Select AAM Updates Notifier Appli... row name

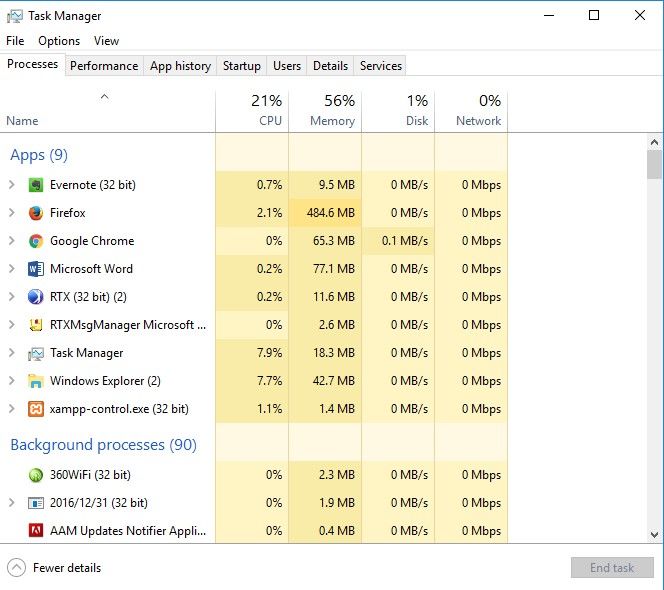[x=128, y=531]
